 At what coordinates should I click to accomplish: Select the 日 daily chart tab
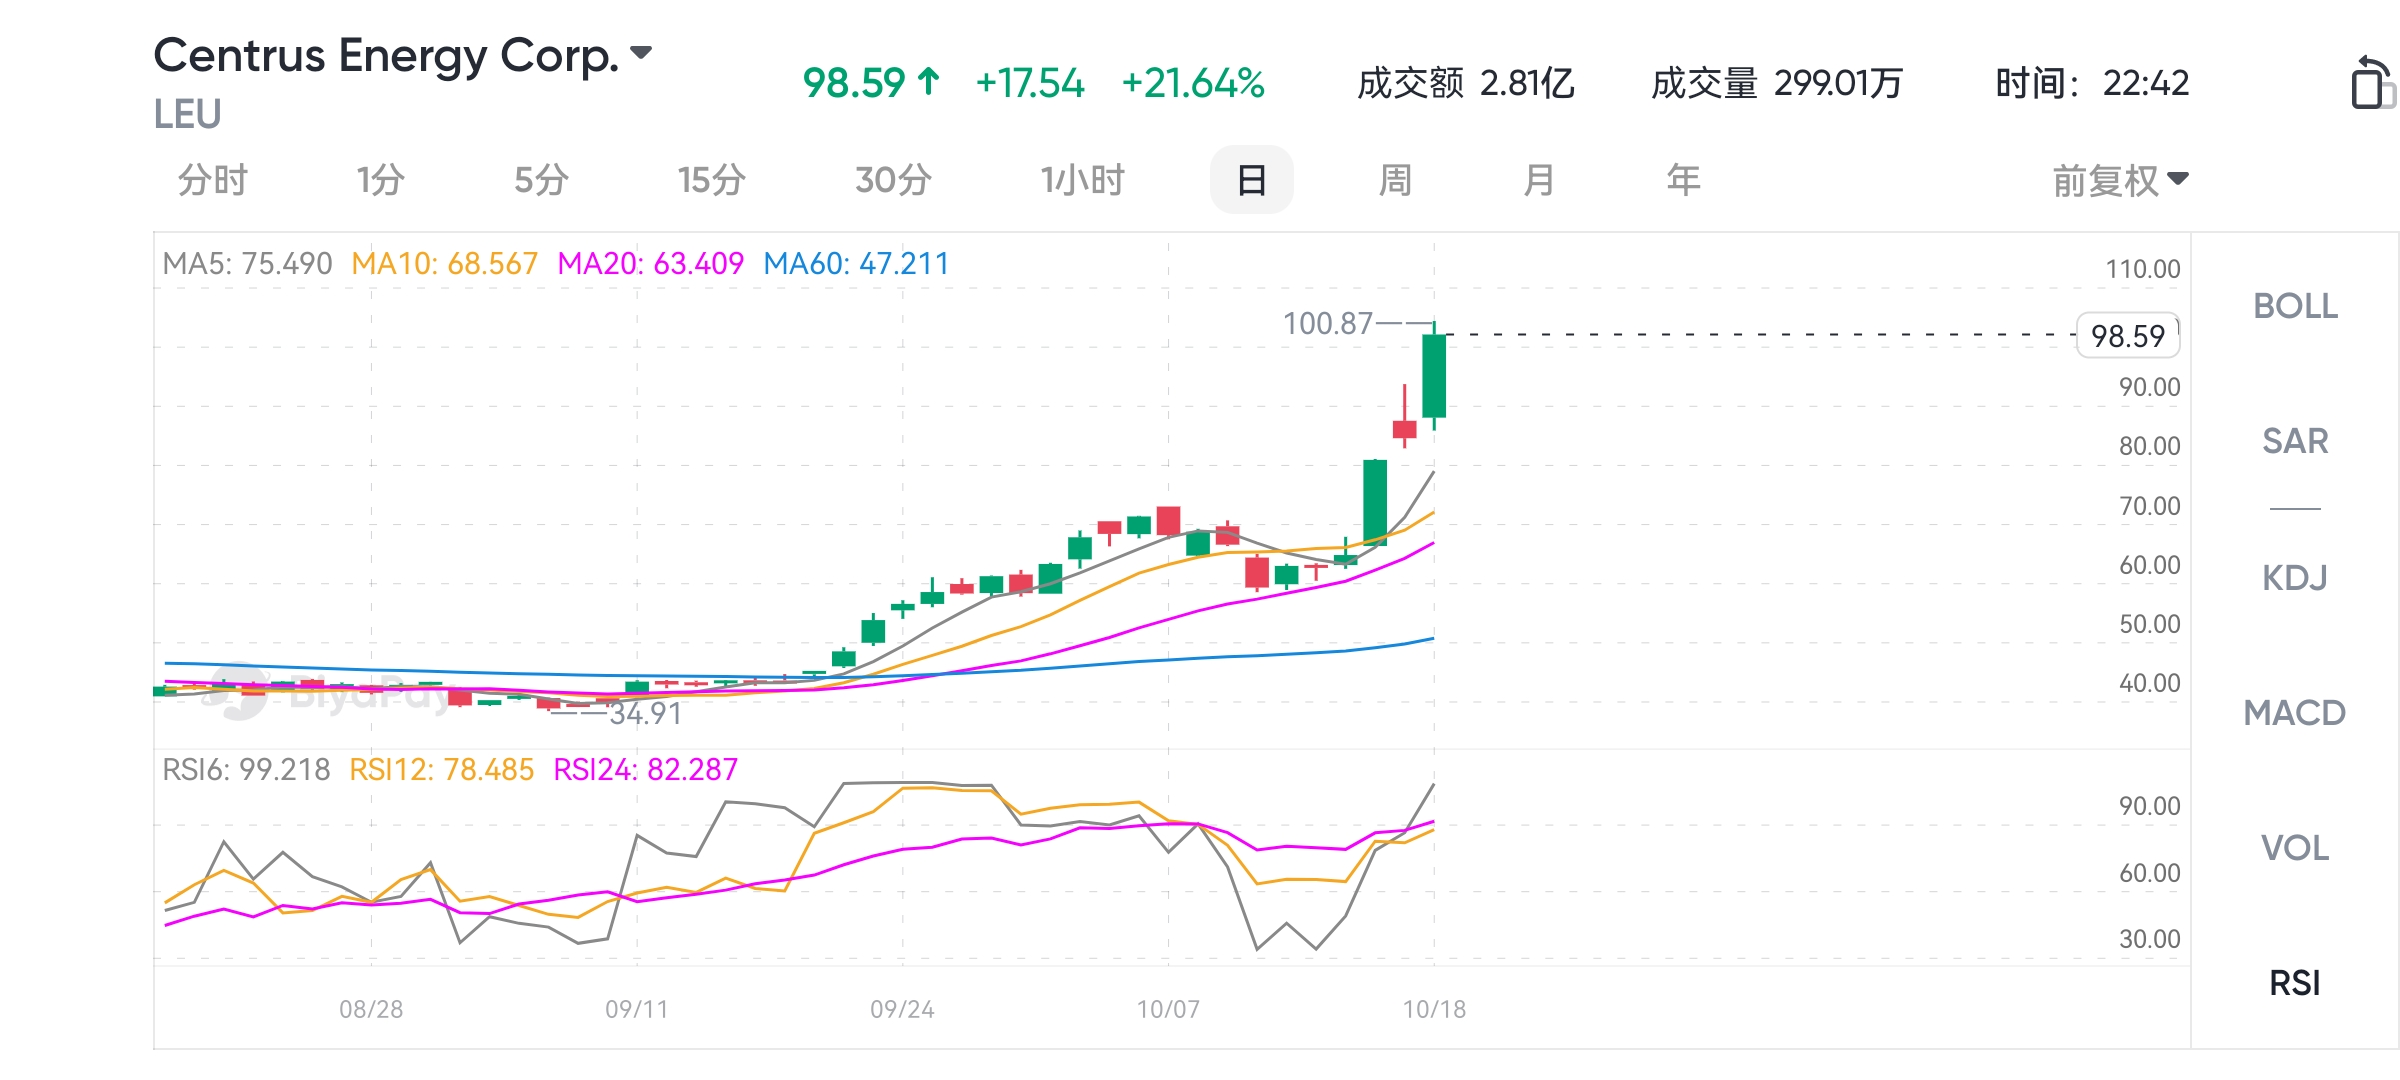pos(1251,180)
